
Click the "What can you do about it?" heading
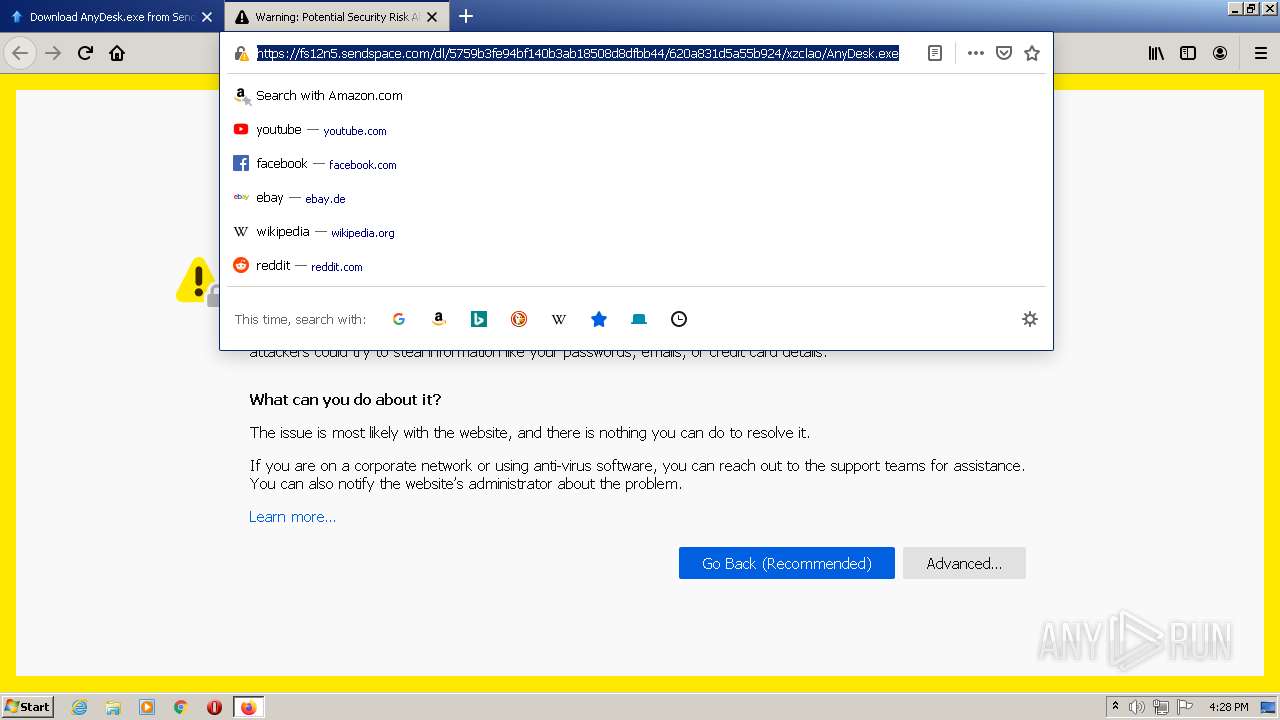[x=345, y=400]
